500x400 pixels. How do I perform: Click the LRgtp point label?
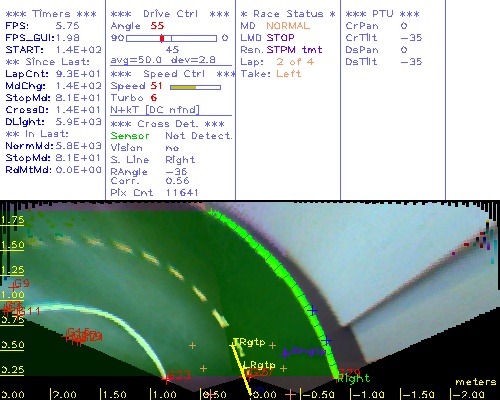click(x=259, y=365)
